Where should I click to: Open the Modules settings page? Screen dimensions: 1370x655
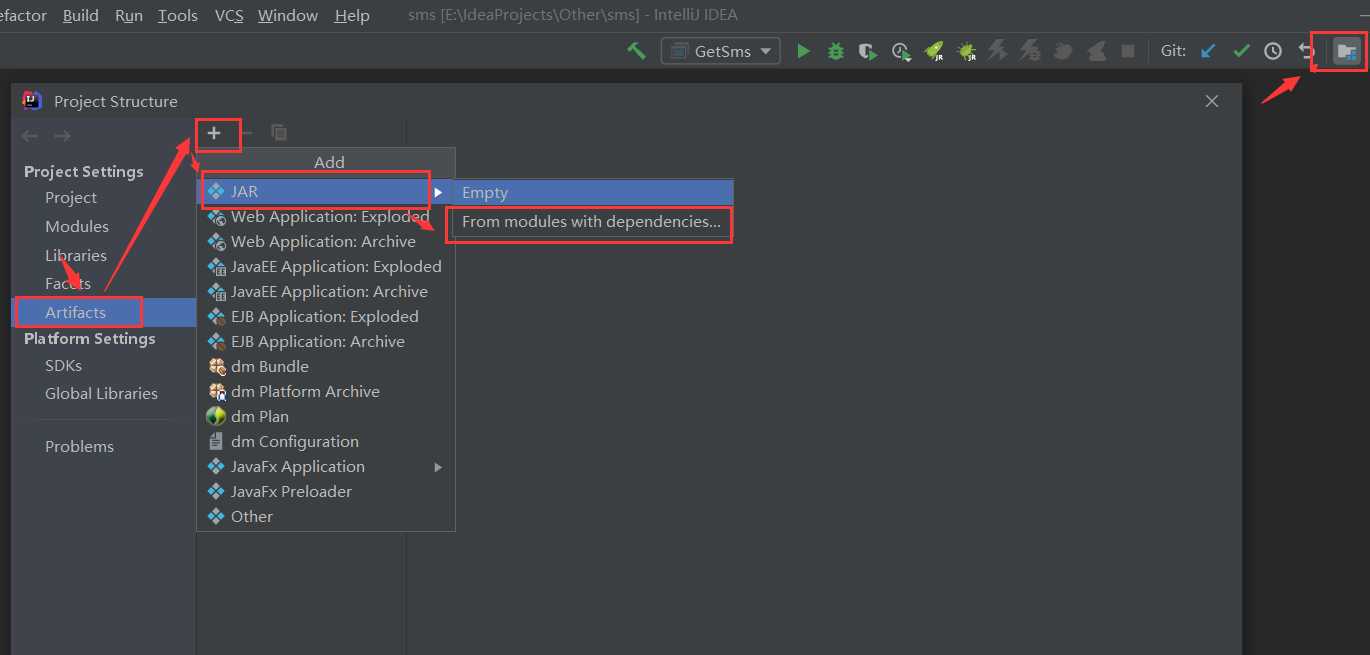point(77,227)
